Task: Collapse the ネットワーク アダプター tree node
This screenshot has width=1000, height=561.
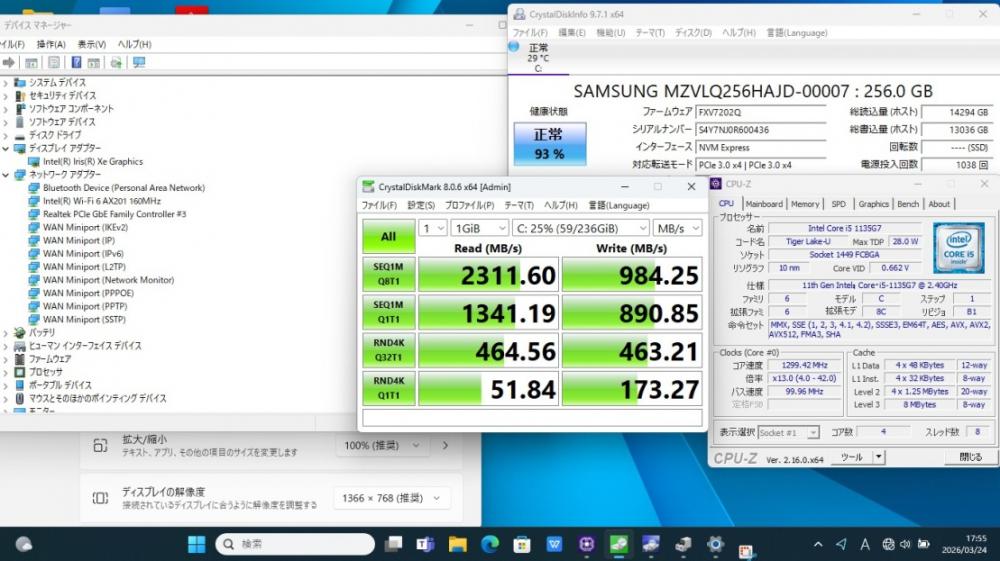Action: click(6, 174)
